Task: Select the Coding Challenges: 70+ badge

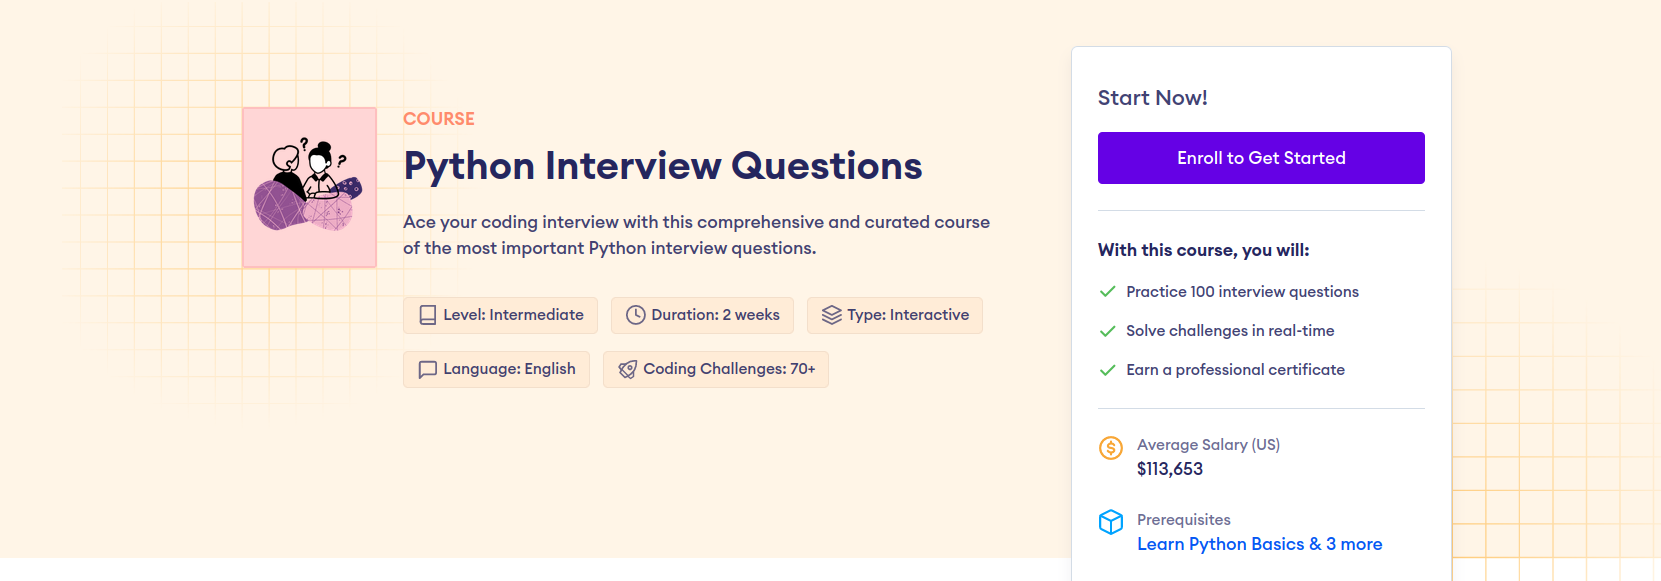Action: click(x=715, y=369)
